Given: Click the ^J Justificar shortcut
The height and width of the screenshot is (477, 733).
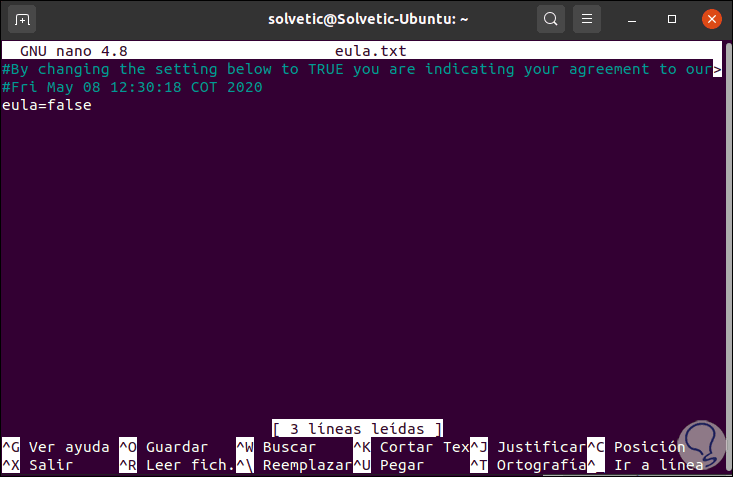Looking at the screenshot, I should (527, 447).
